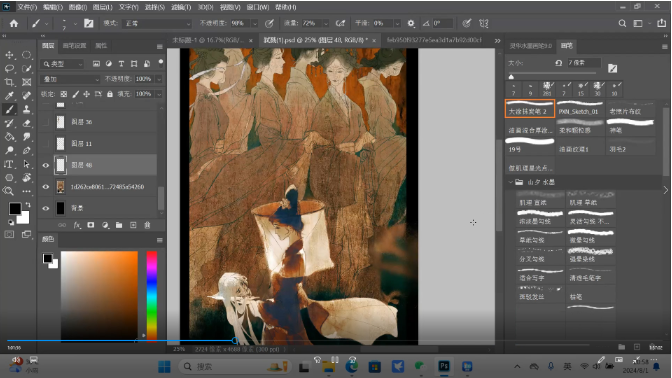Screen dimensions: 672x378
Task: Show the 图层 11 layer
Action: [45, 144]
